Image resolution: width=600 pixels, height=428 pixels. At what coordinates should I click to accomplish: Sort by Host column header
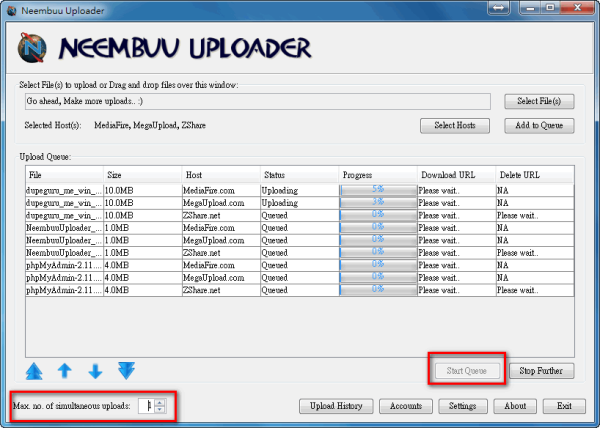221,175
